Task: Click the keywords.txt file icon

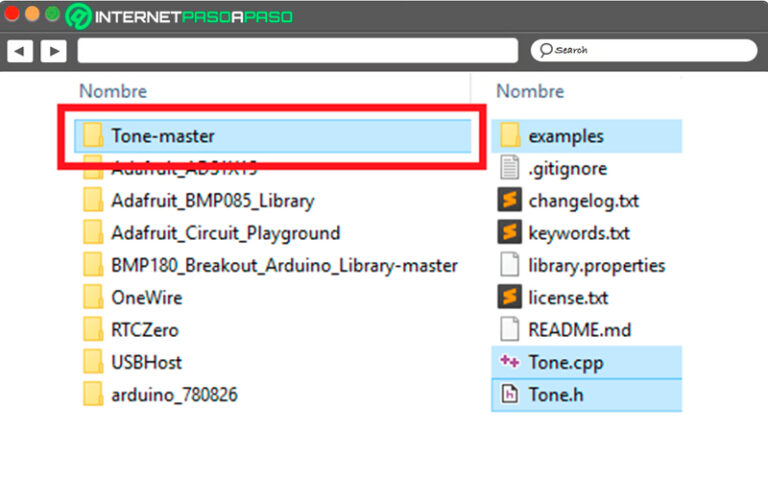Action: click(x=510, y=233)
